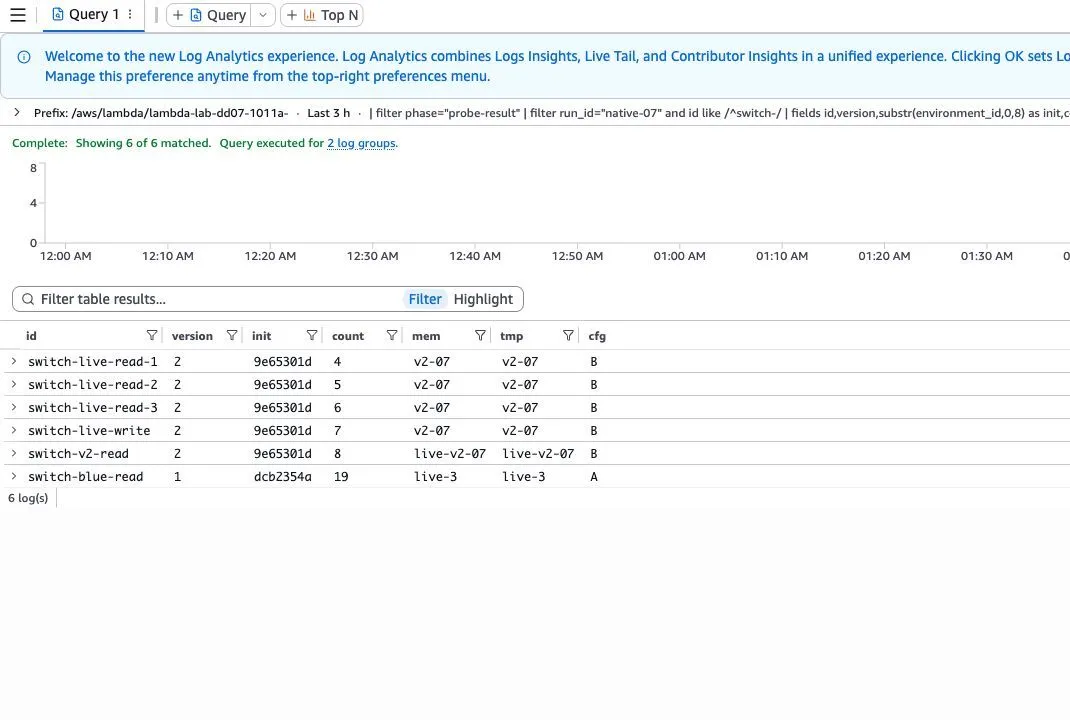Select the switch-blue-read id cell

click(x=86, y=476)
